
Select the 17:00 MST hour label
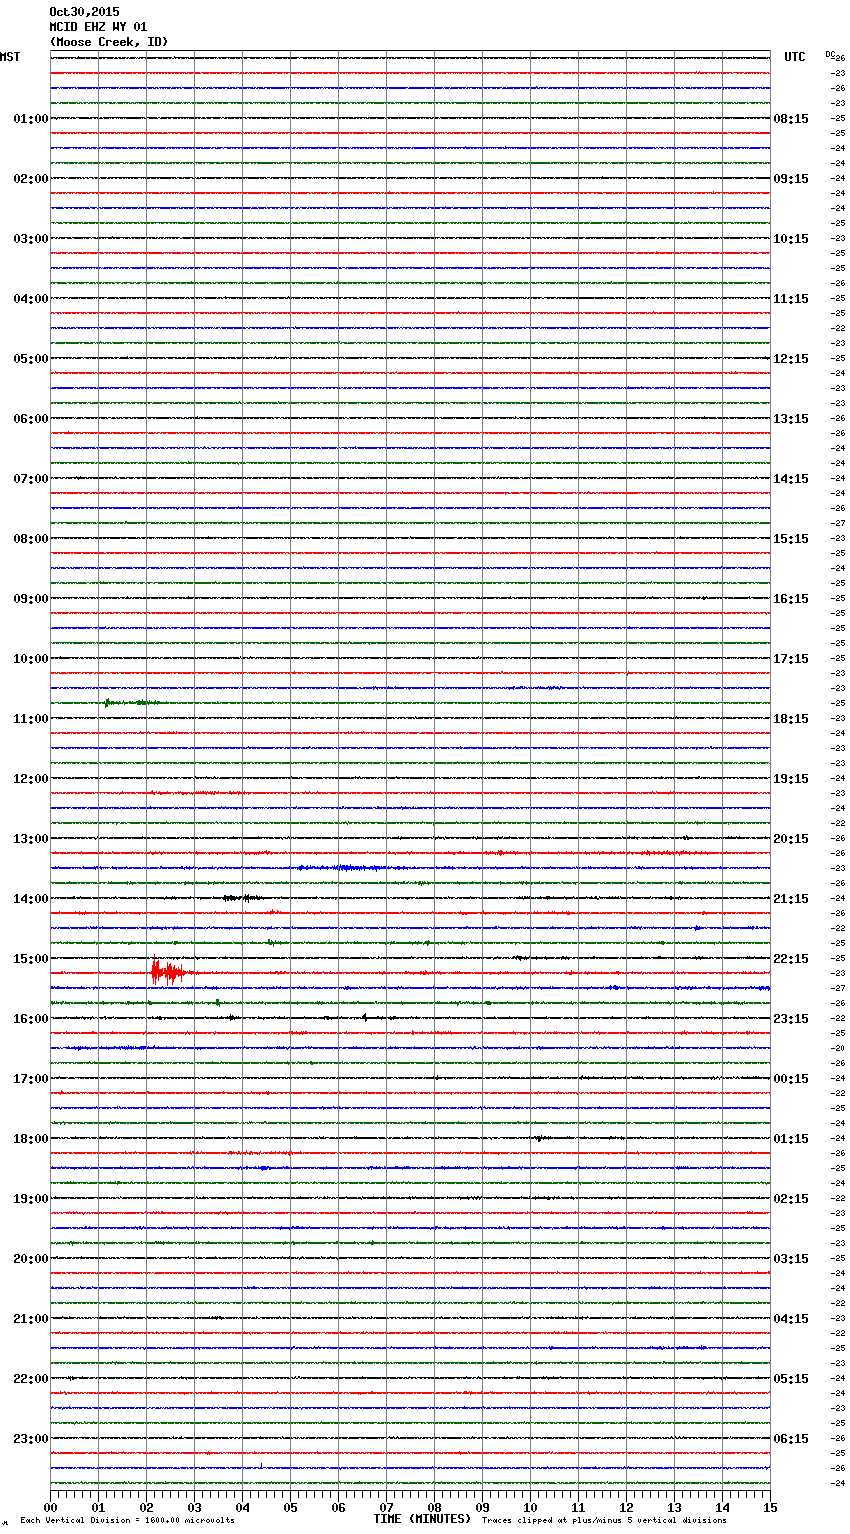(x=31, y=1079)
